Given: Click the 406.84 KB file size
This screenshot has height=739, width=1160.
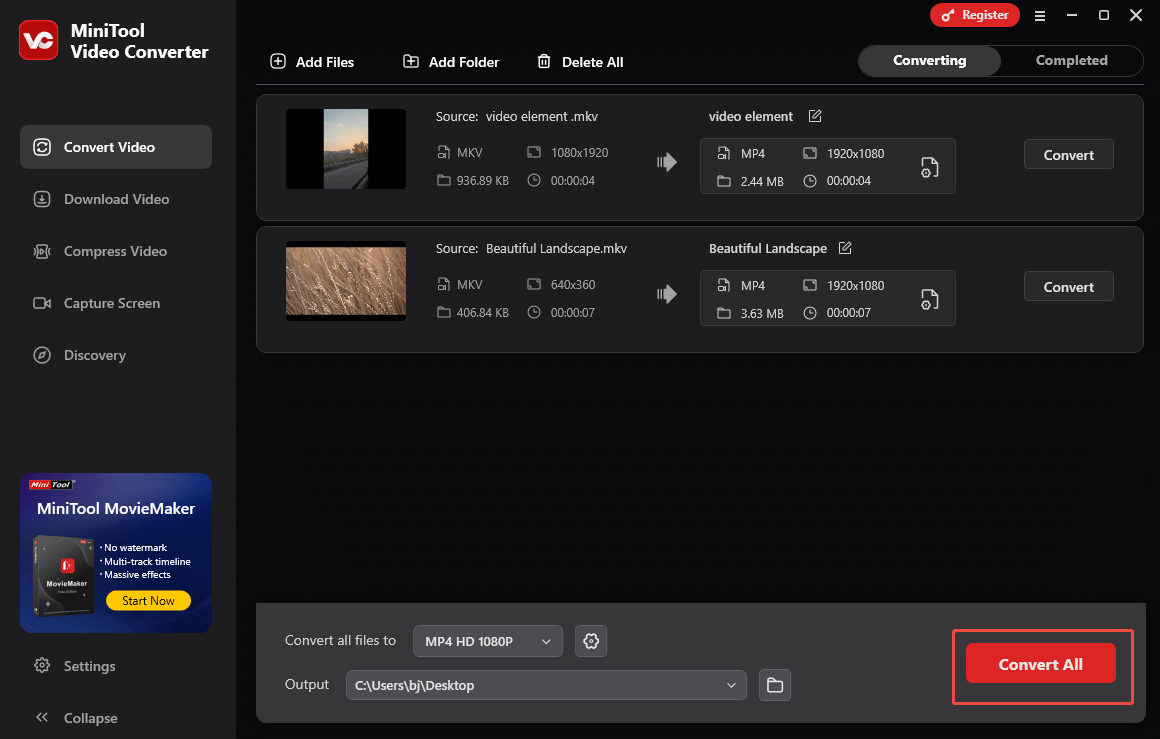Looking at the screenshot, I should click(482, 313).
